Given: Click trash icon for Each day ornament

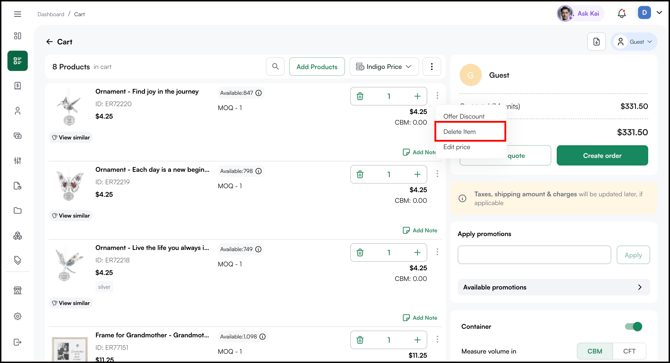Looking at the screenshot, I should click(x=360, y=174).
